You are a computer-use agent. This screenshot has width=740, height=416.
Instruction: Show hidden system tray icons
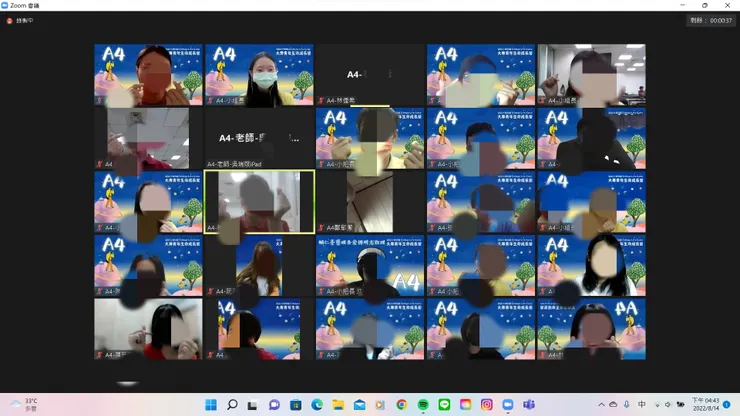(601, 405)
